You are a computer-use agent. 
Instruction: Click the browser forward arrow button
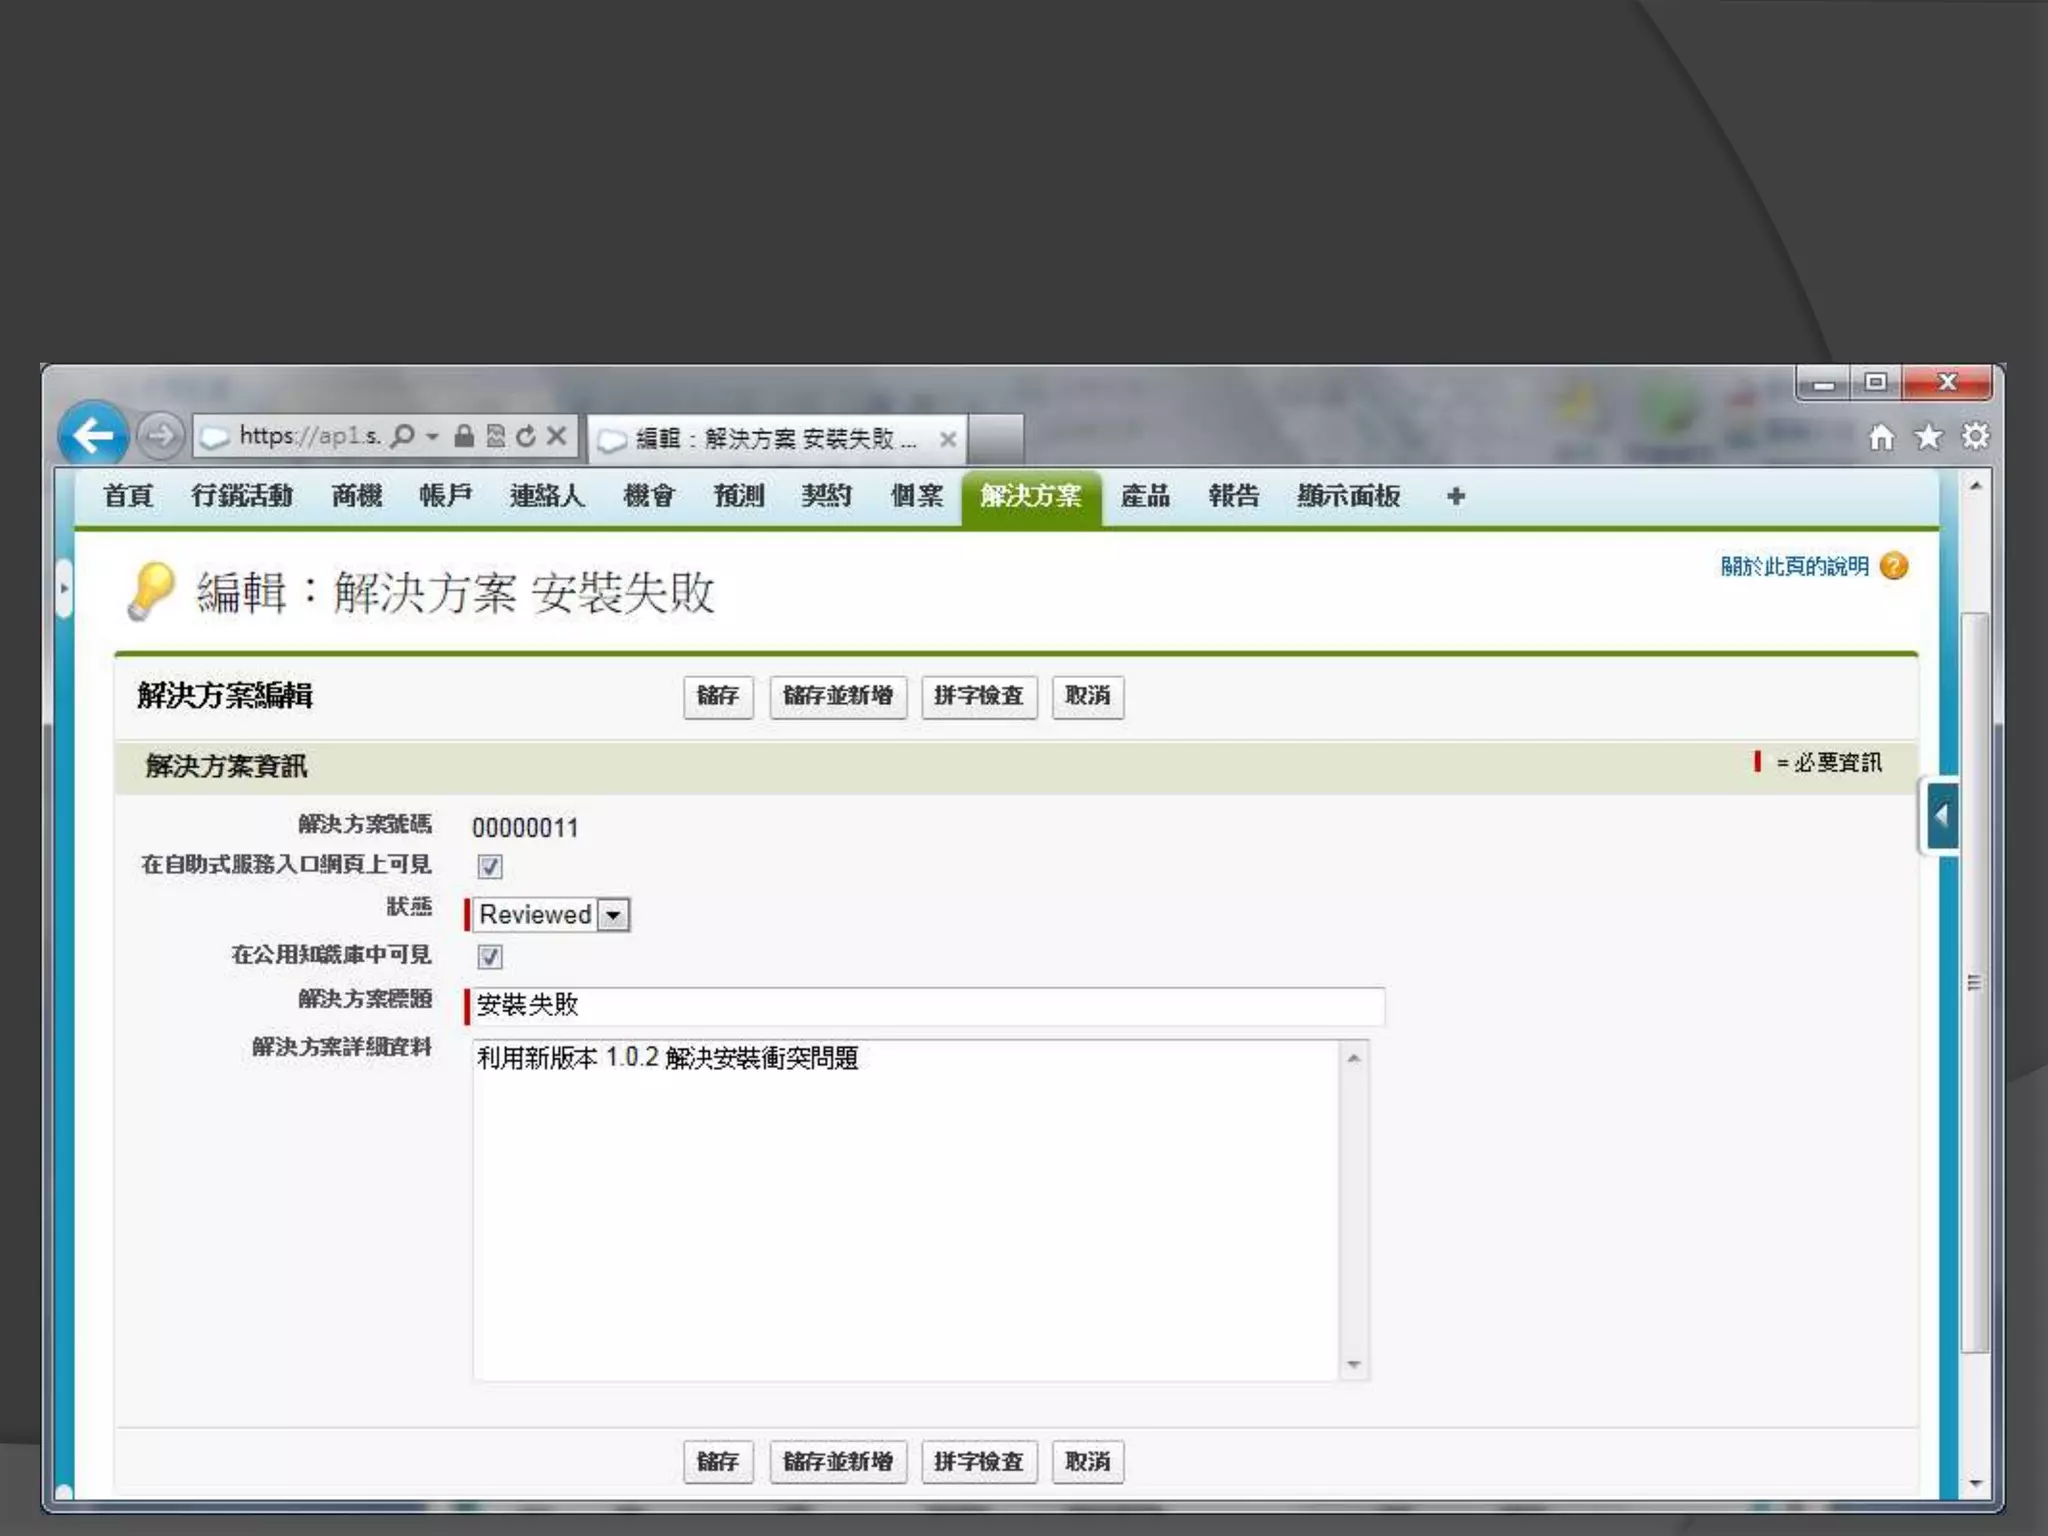click(160, 436)
